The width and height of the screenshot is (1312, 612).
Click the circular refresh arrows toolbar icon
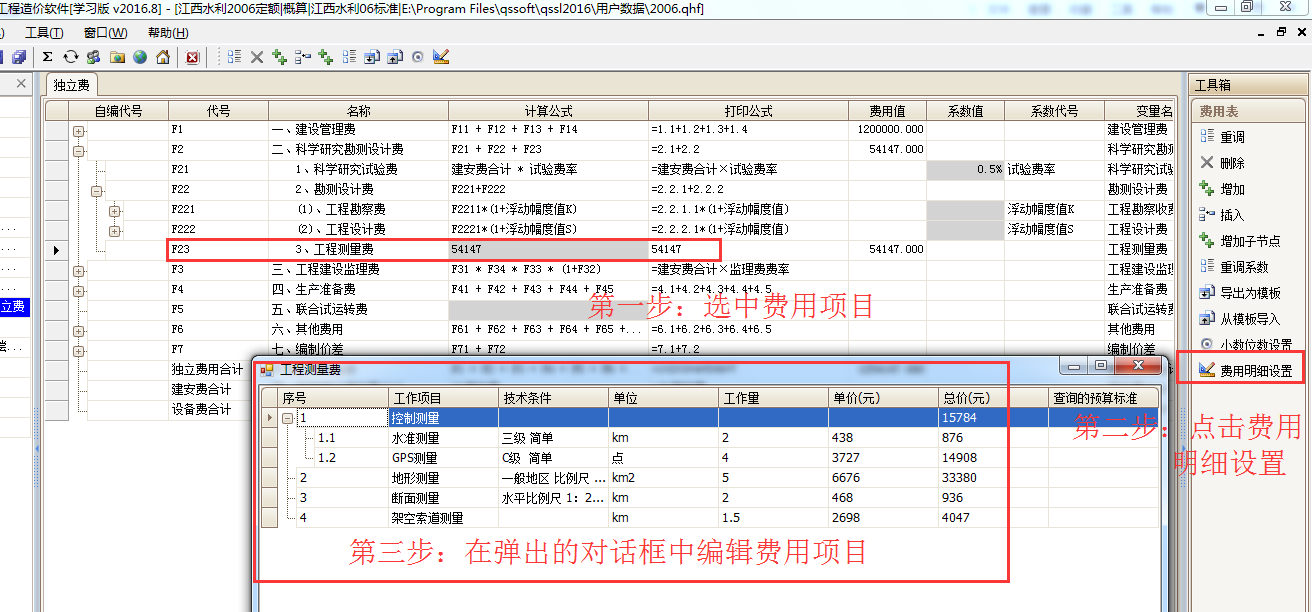click(70, 57)
